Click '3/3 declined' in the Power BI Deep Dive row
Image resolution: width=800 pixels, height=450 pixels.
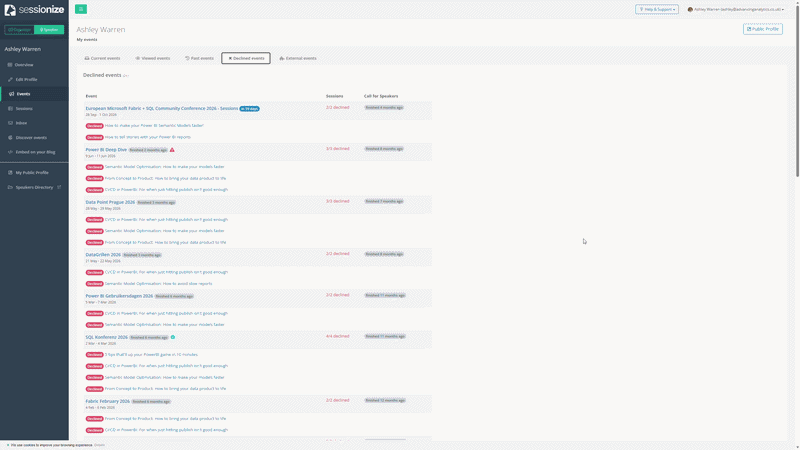click(x=338, y=149)
